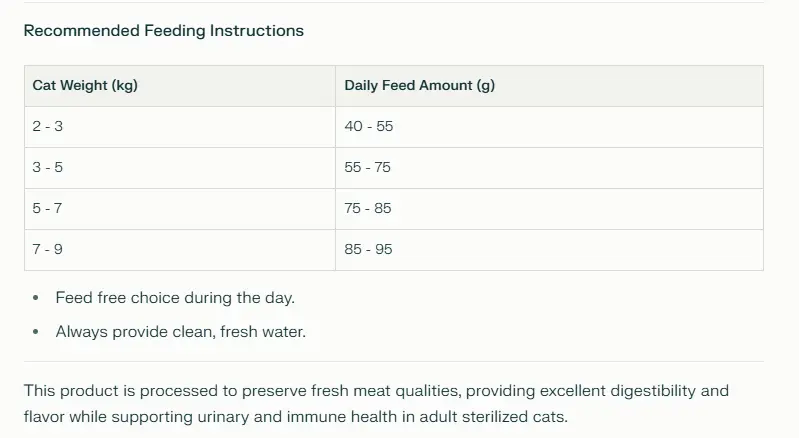Click the bullet dot before 'Always provide clean'
Image resolution: width=799 pixels, height=438 pixels.
tap(36, 332)
